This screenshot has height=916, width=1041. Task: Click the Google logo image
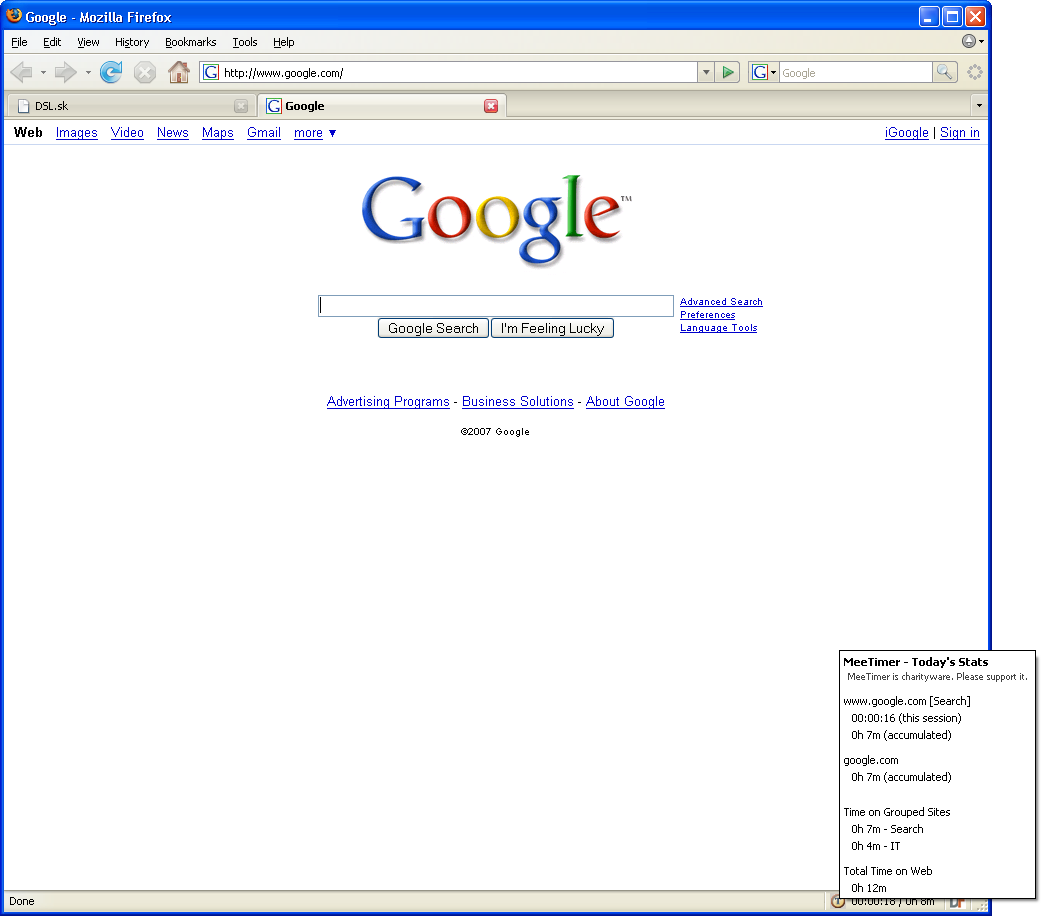(497, 220)
